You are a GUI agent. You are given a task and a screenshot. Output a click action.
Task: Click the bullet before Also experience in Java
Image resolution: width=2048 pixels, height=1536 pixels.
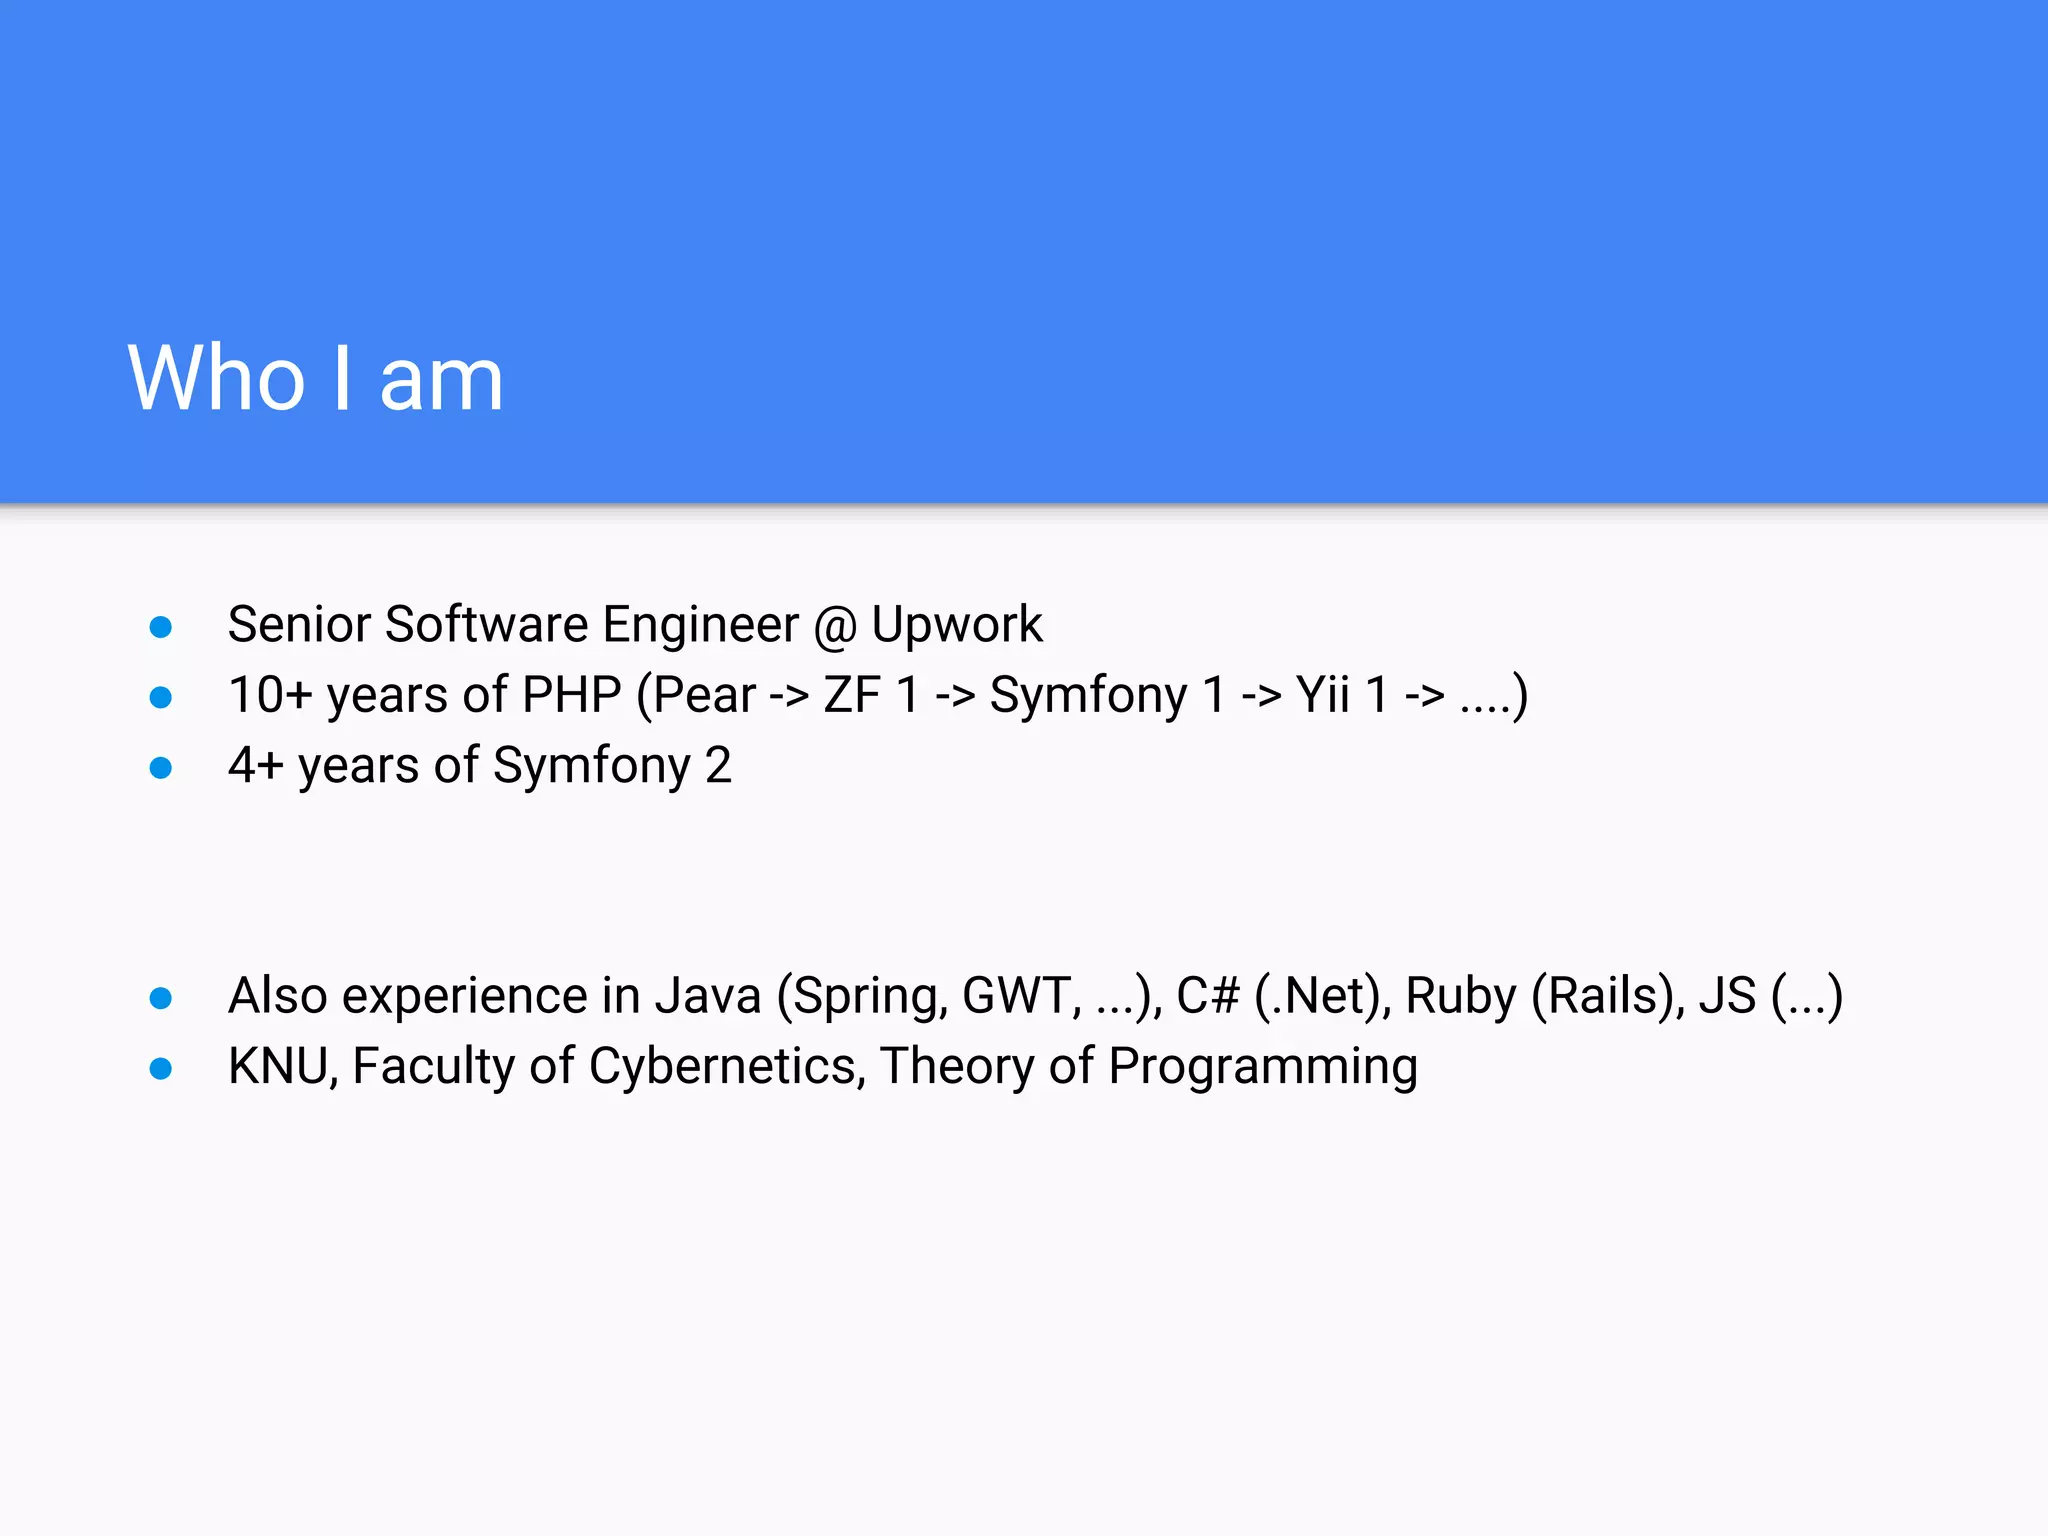[x=160, y=998]
